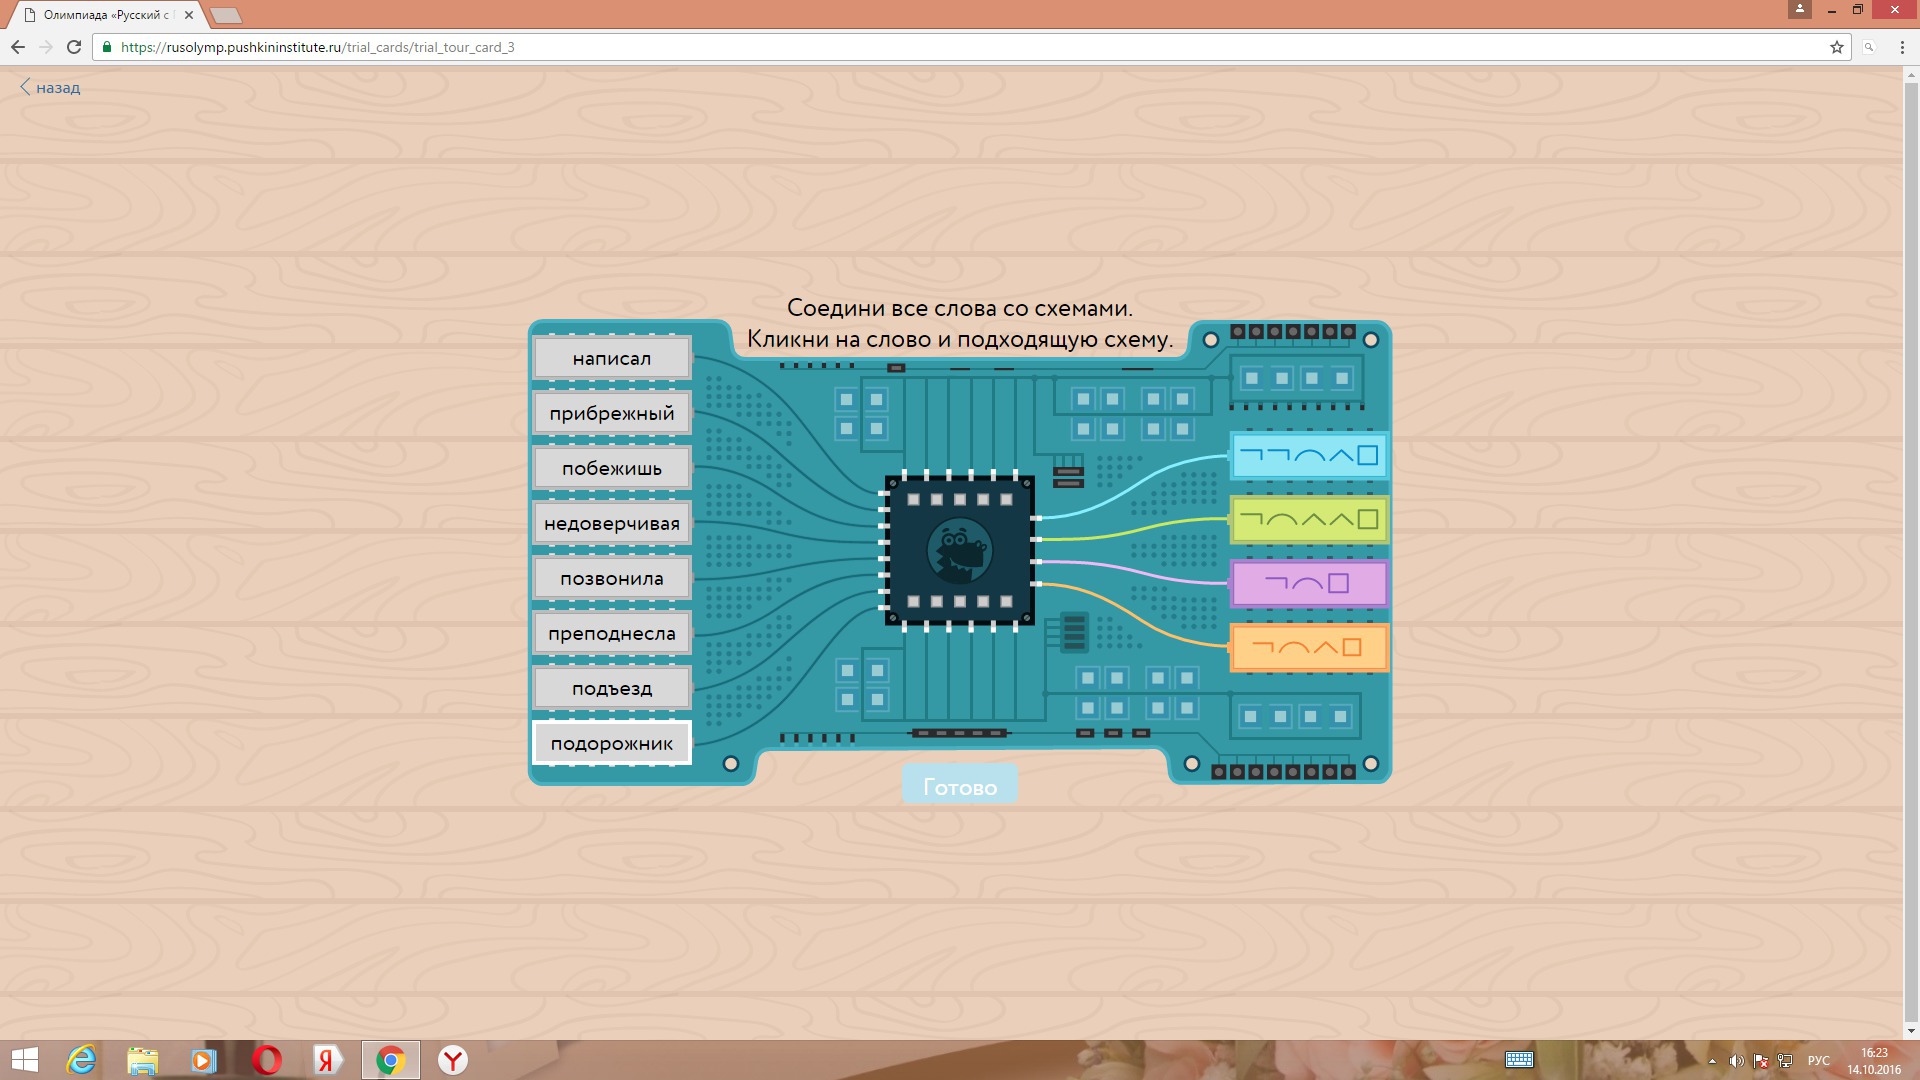Screen dimensions: 1920x1080
Task: Open Opera from the taskbar
Action: click(266, 1060)
